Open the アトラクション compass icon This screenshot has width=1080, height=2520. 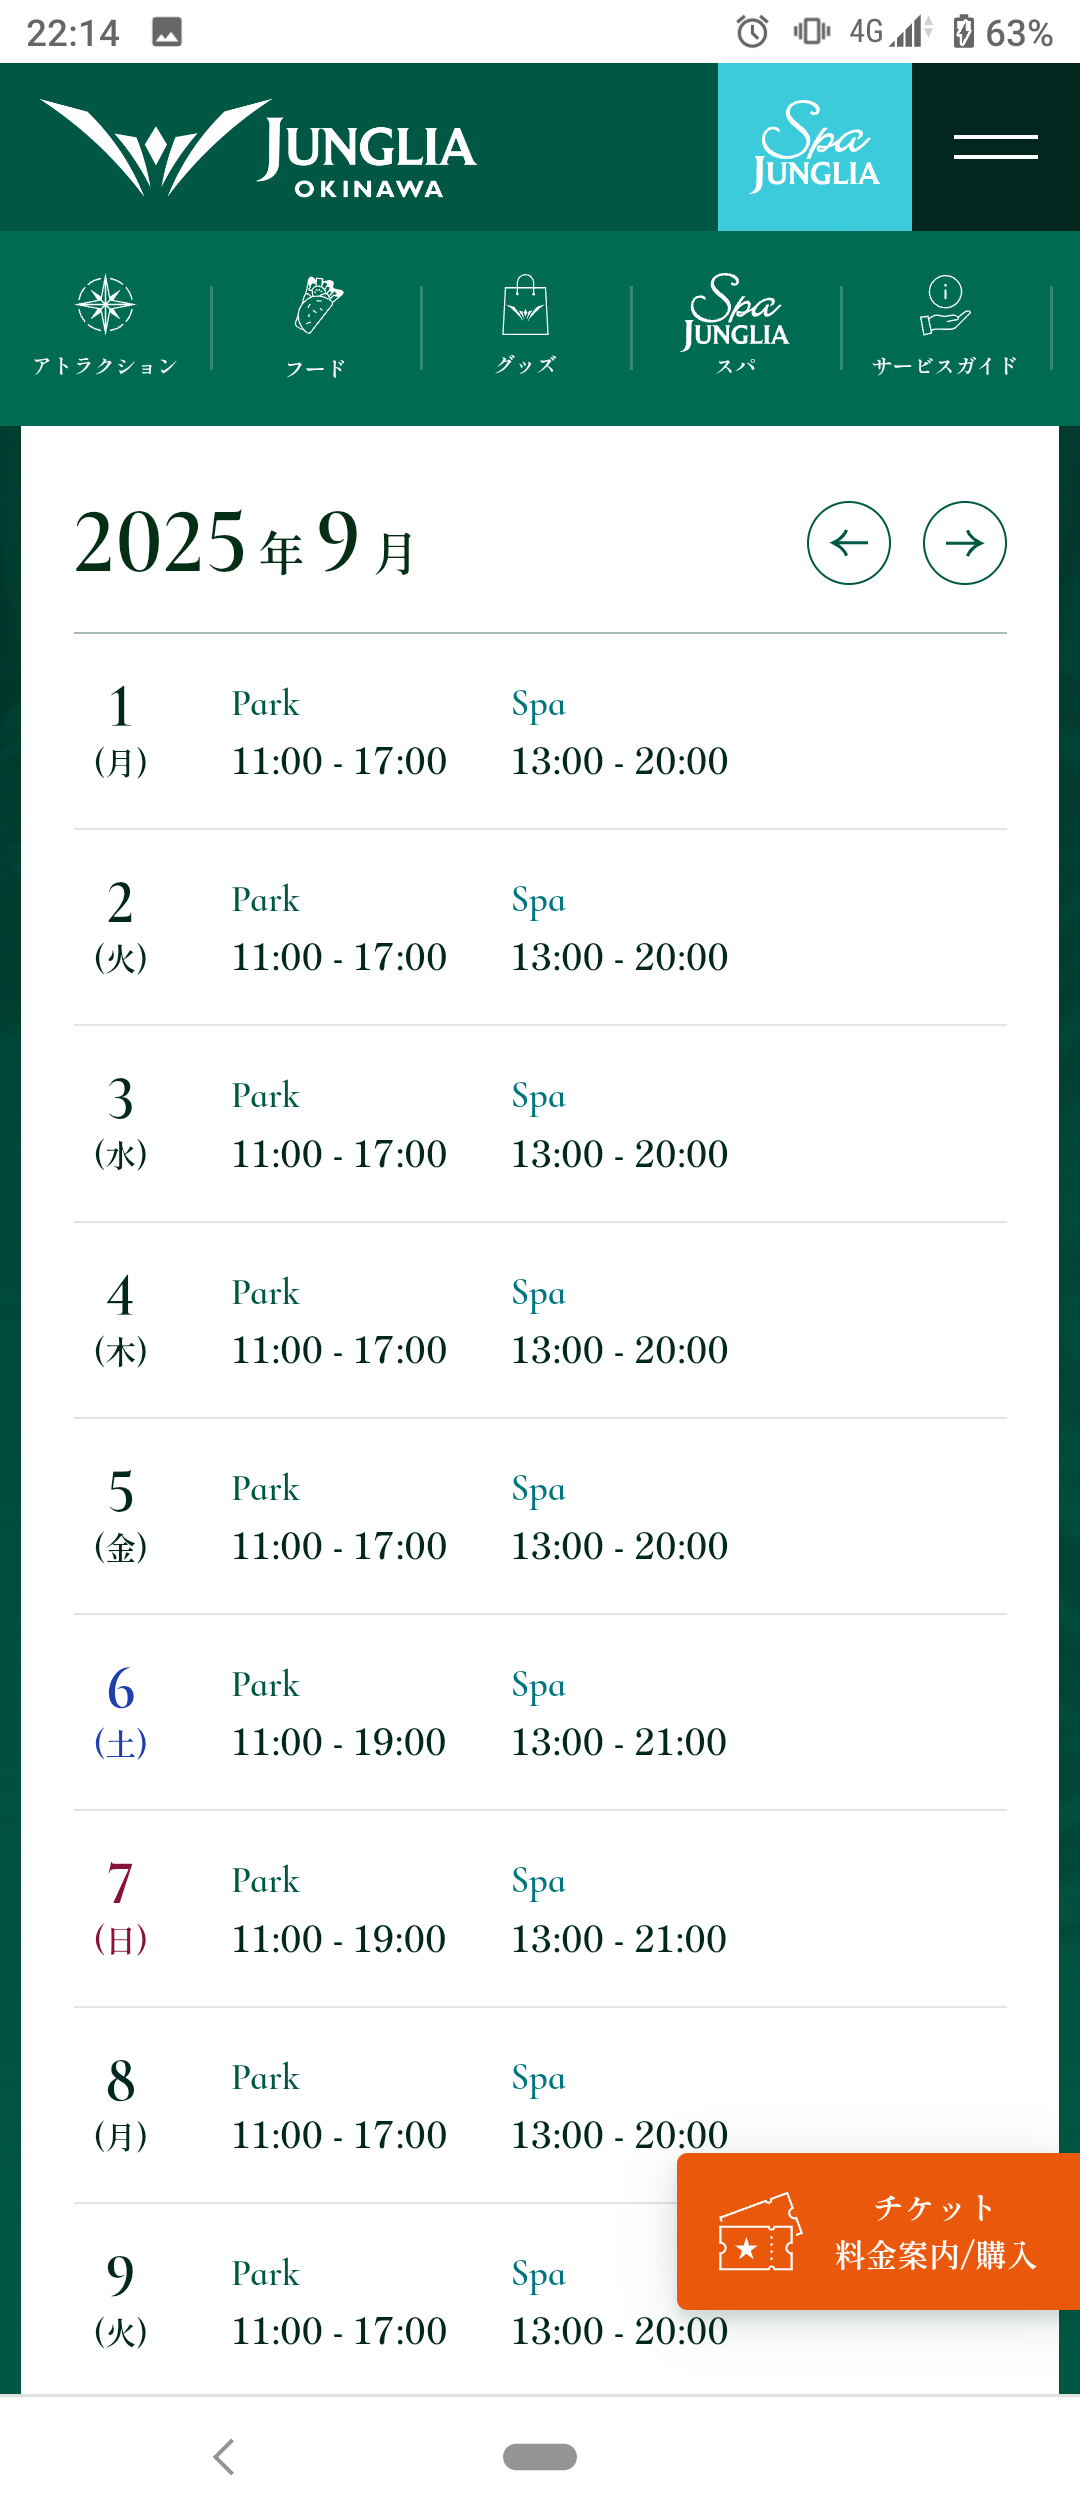click(106, 305)
